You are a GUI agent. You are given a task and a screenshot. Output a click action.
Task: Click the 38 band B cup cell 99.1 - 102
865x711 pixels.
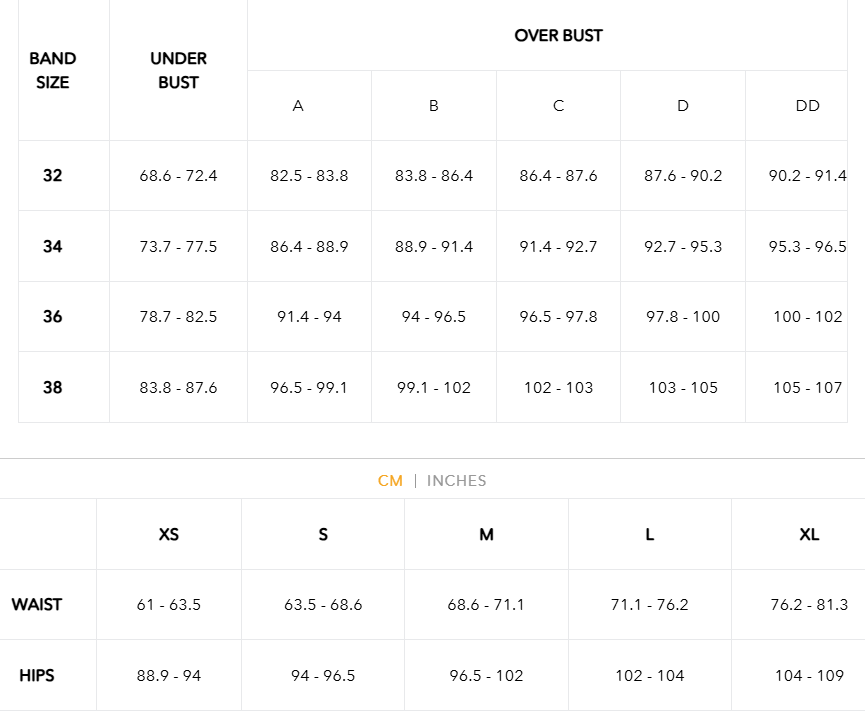[x=434, y=387]
